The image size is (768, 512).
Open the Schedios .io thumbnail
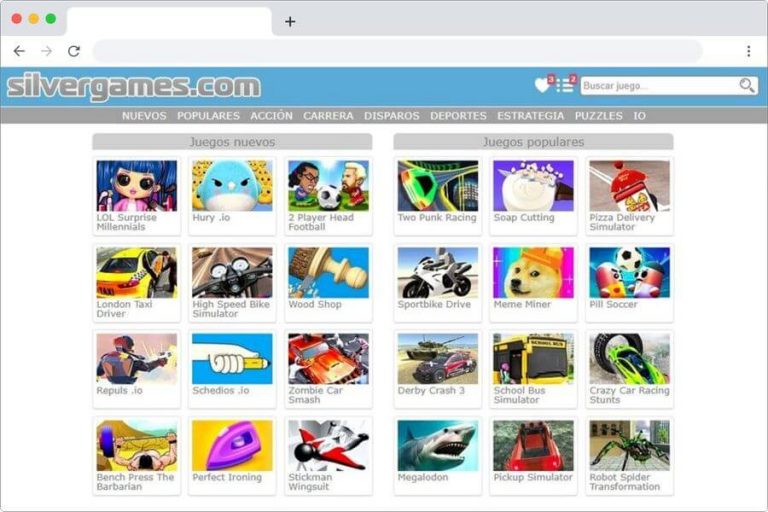coord(232,359)
